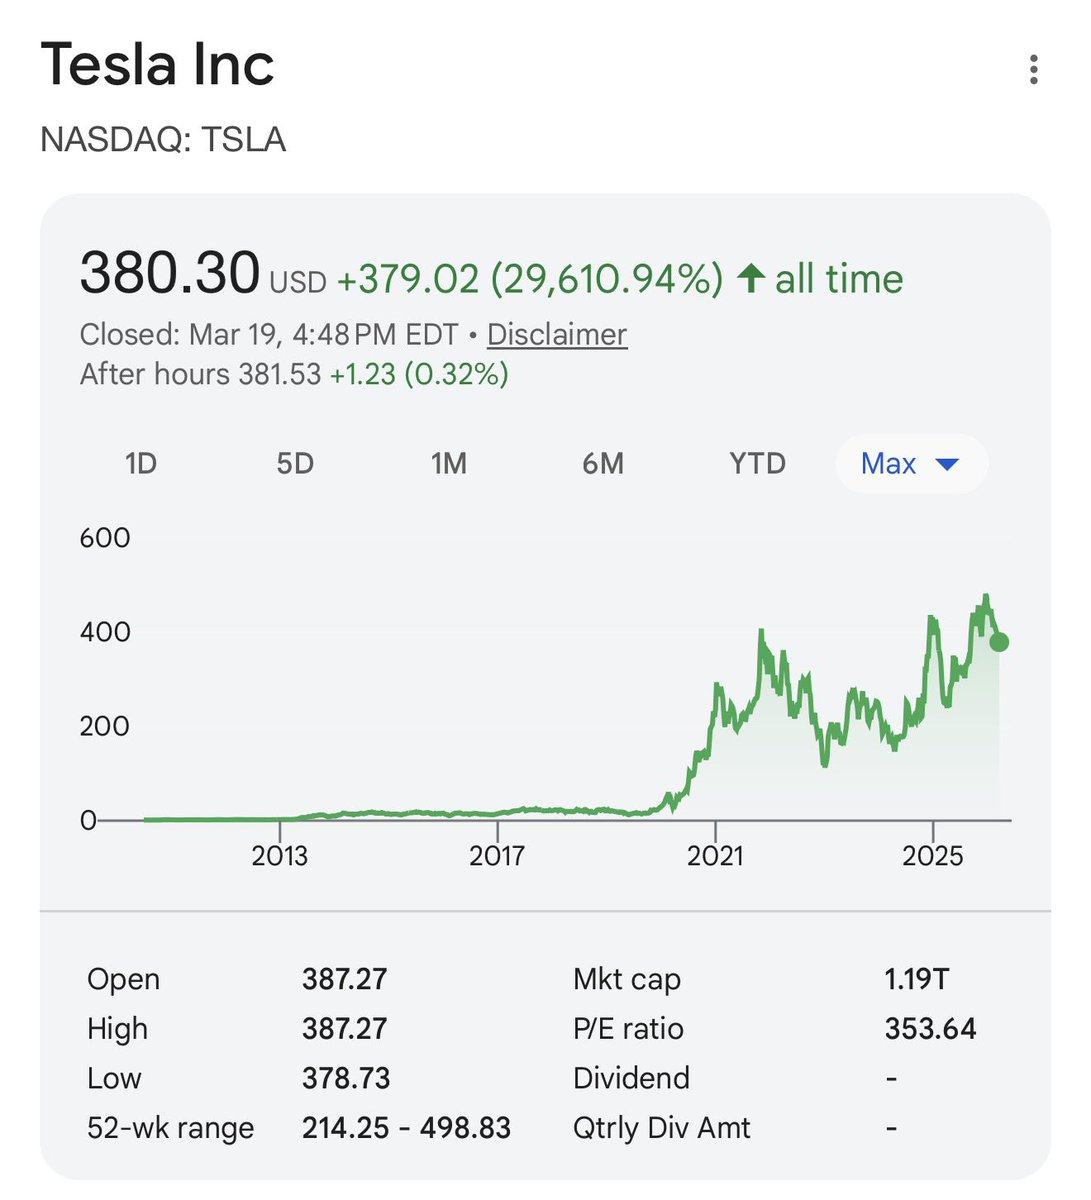
Task: Open the three-dot more options menu
Action: [x=1033, y=70]
